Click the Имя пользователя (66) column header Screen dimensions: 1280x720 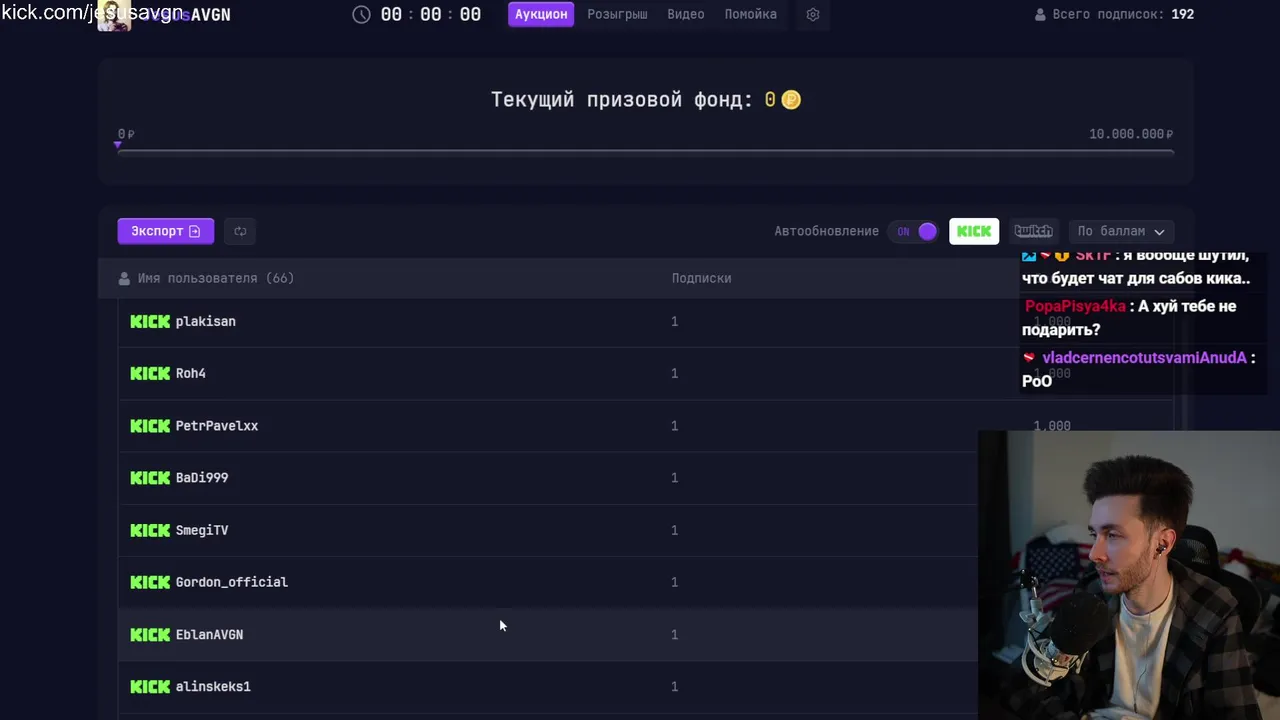tap(216, 278)
